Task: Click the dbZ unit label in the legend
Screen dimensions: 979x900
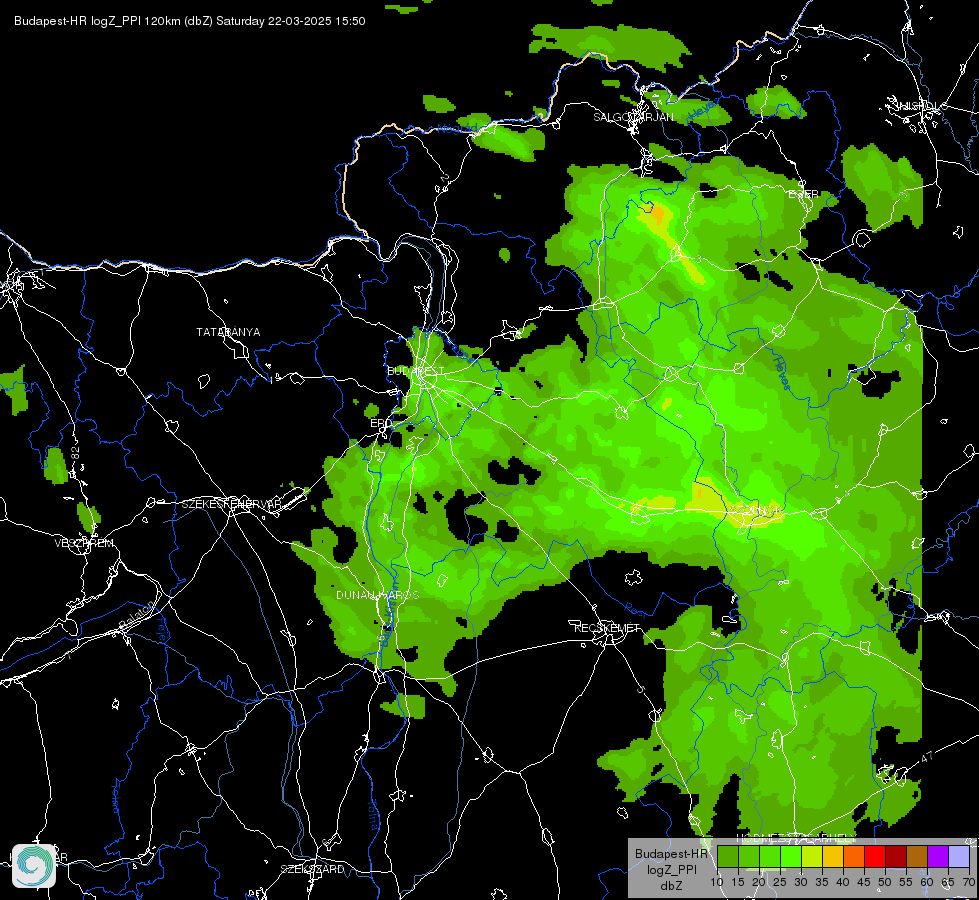Action: [x=671, y=886]
